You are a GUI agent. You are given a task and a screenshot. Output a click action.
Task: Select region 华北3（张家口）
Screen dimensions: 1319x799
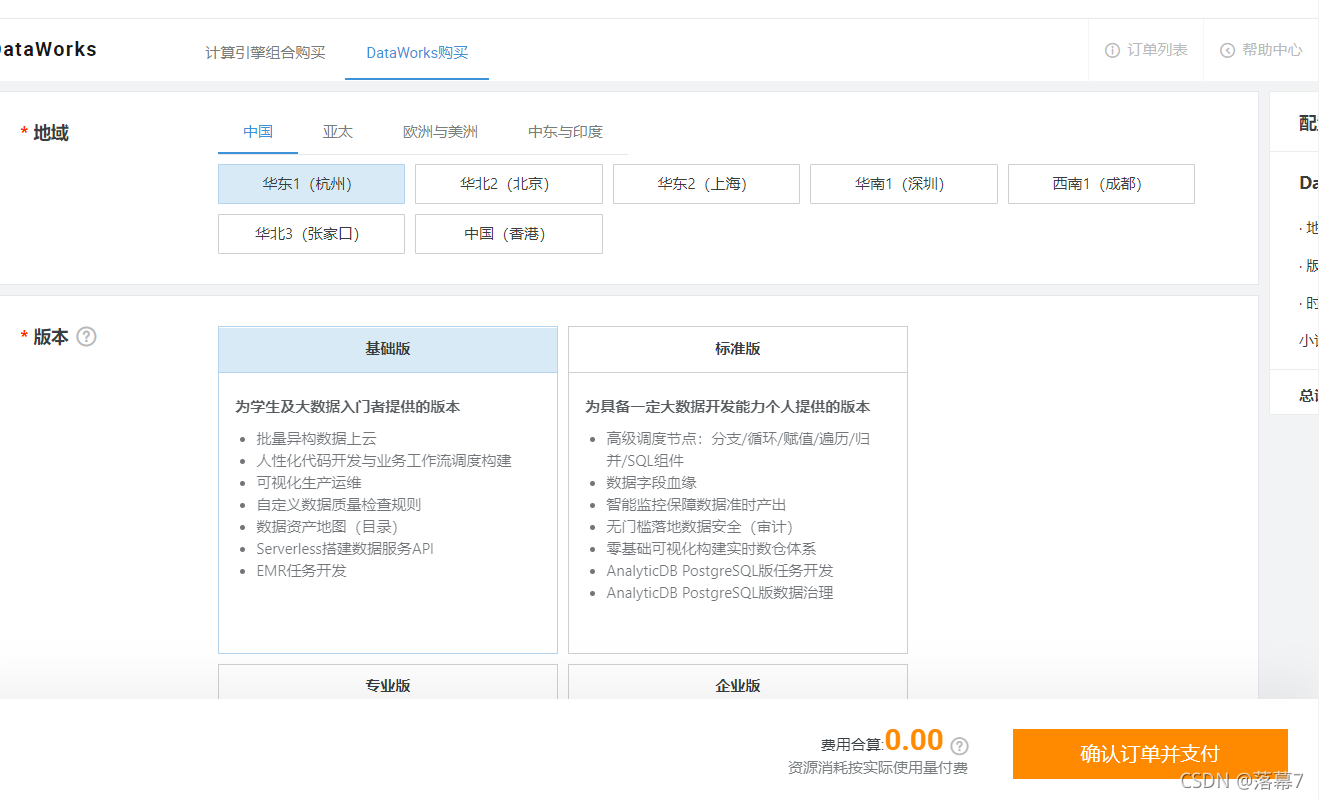[x=311, y=234]
